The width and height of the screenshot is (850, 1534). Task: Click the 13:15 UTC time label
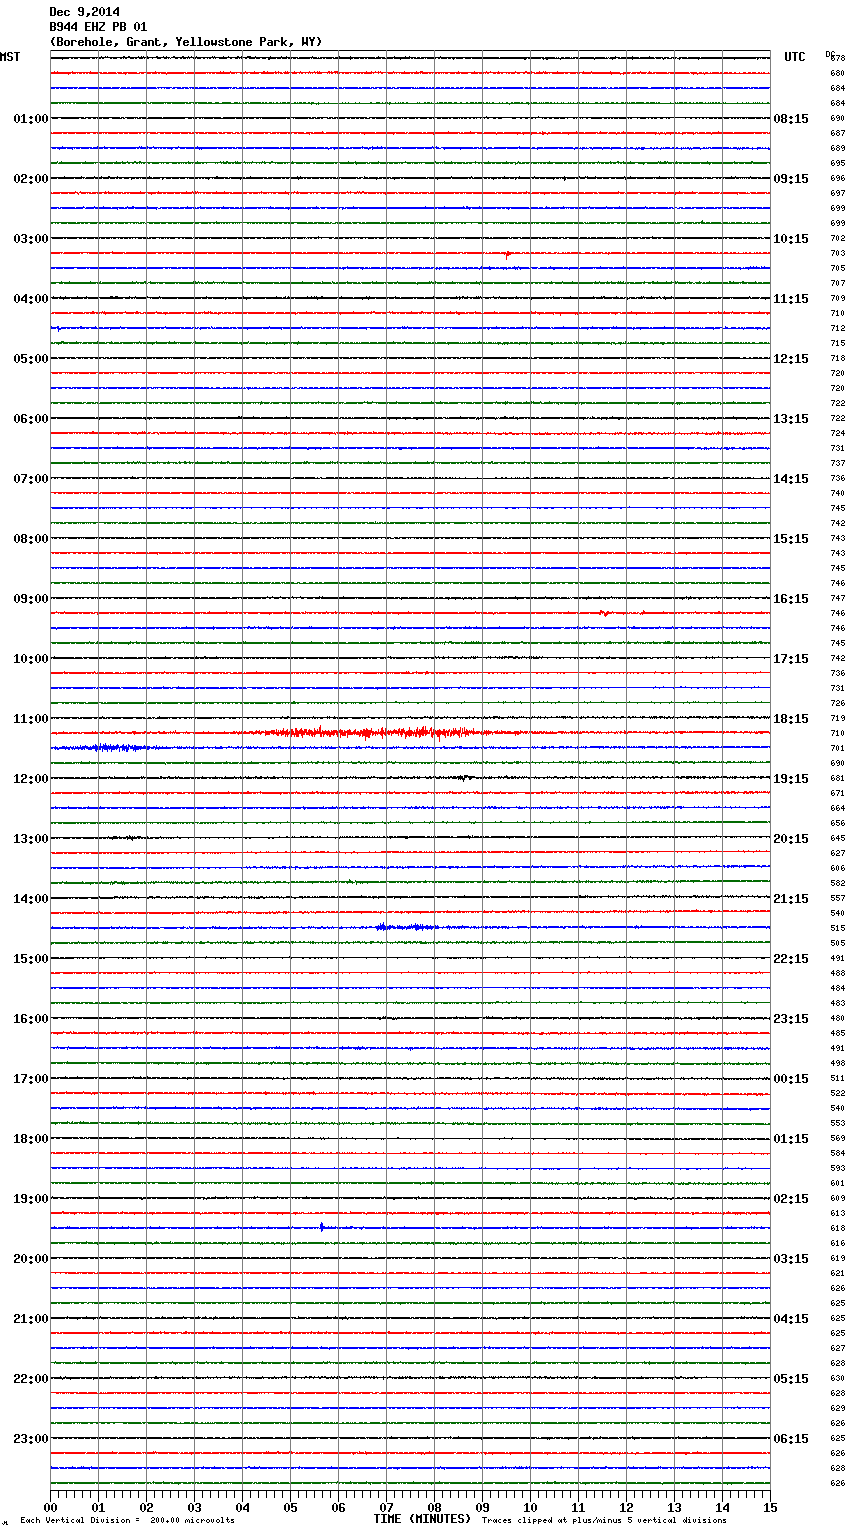pos(791,418)
